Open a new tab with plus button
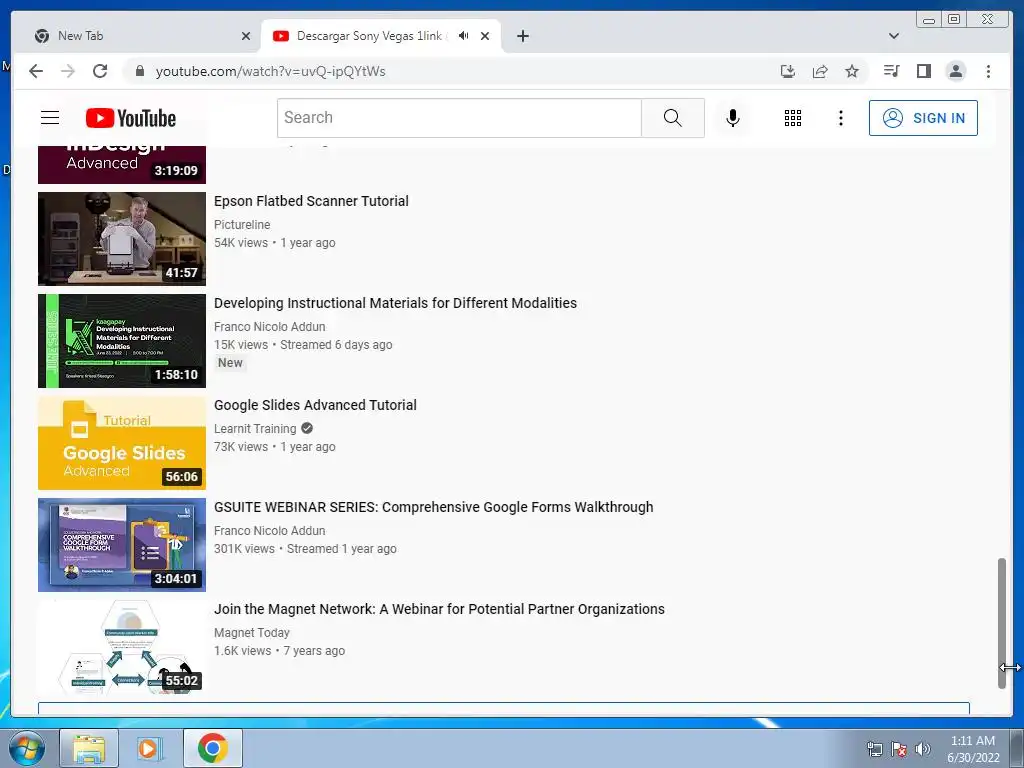The width and height of the screenshot is (1024, 768). [x=522, y=36]
